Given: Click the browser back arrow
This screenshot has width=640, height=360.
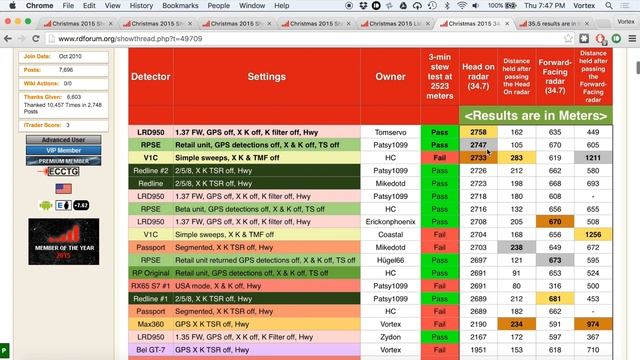Looking at the screenshot, I should [x=8, y=39].
